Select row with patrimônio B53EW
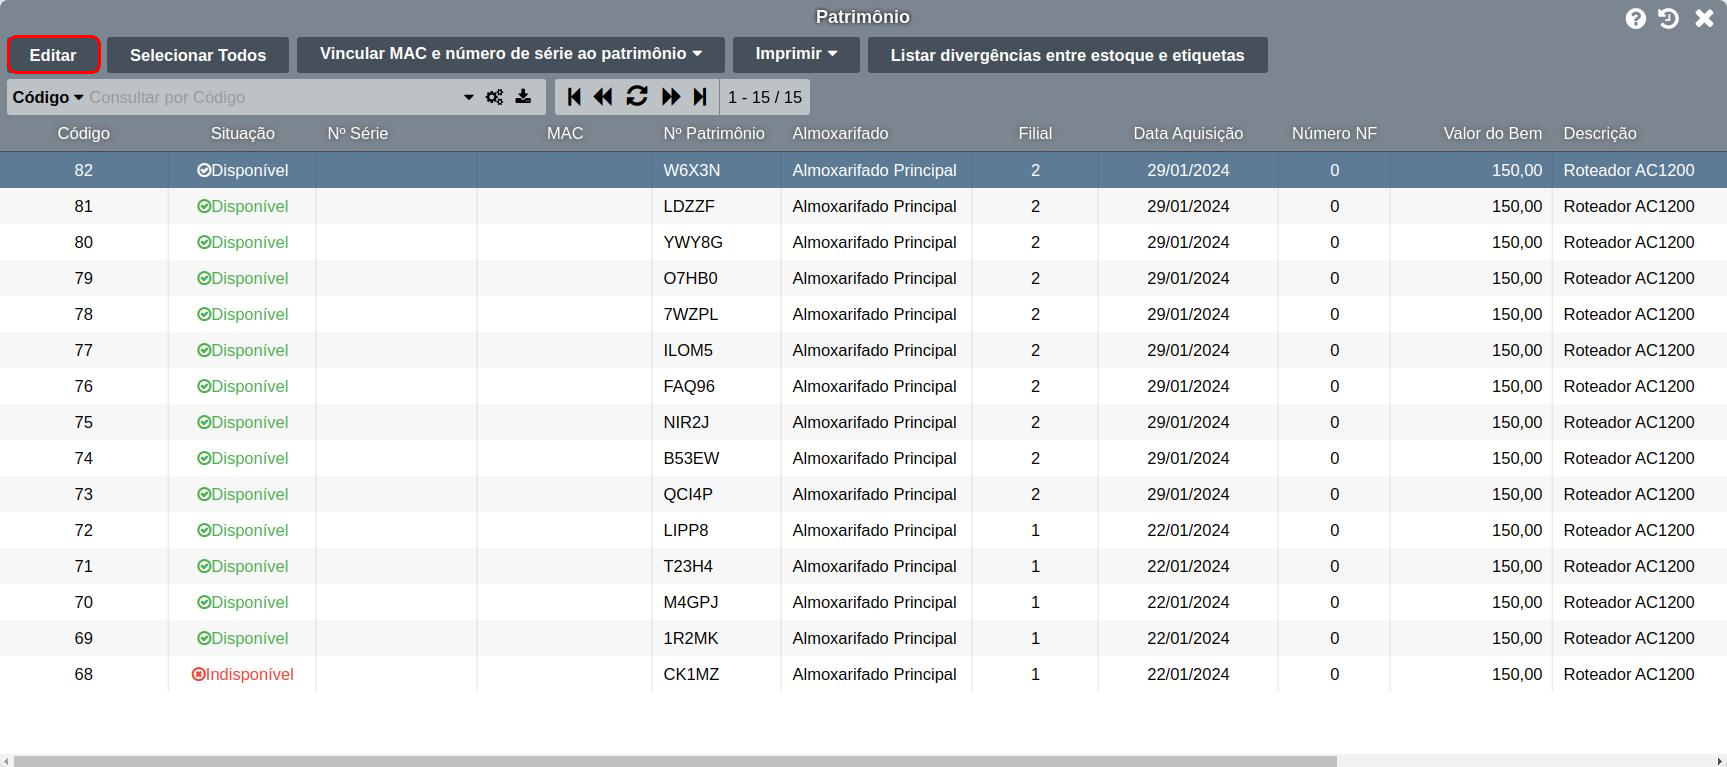This screenshot has height=767, width=1727. tap(863, 458)
